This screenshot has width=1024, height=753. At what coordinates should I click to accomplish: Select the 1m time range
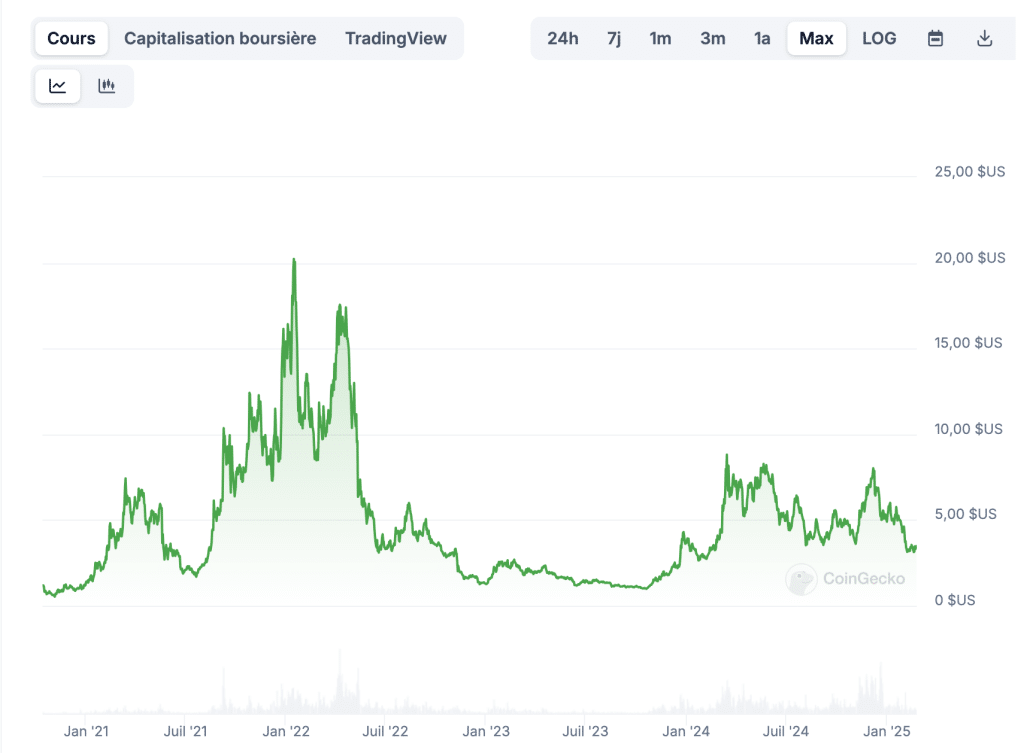(660, 39)
